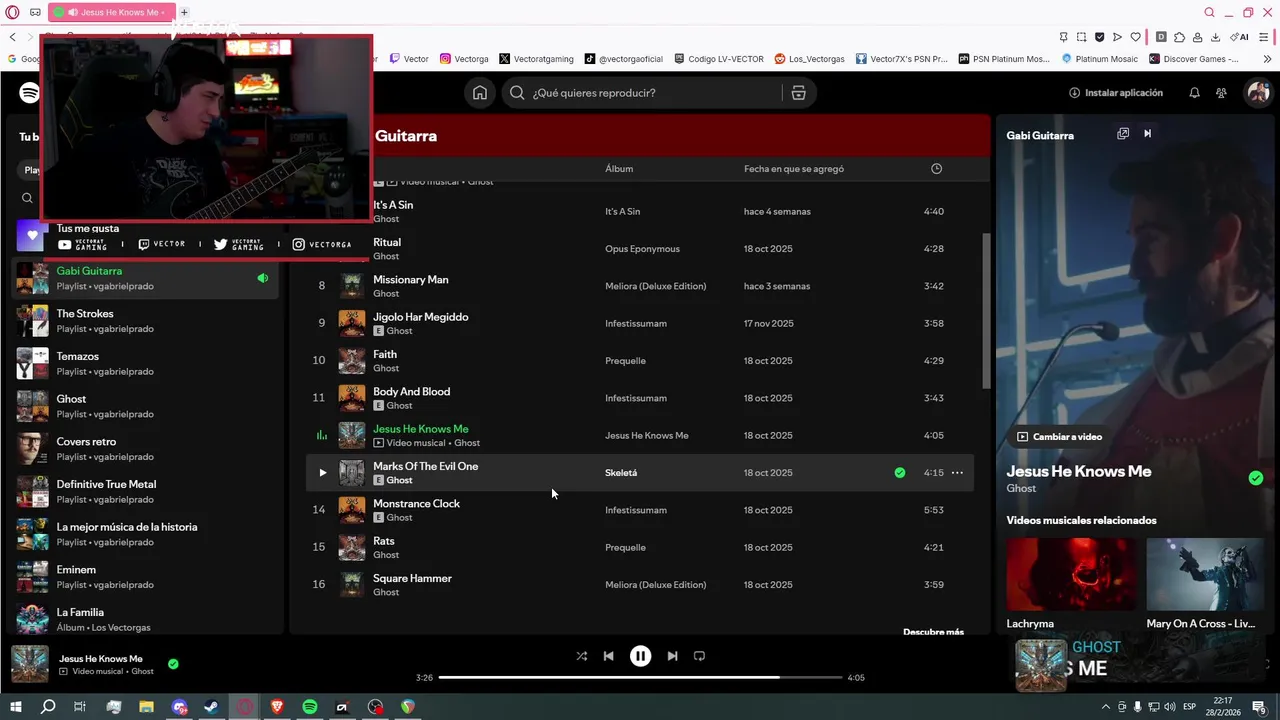The height and width of the screenshot is (720, 1280).
Task: Open the user profile avatar menu
Action: [1258, 93]
